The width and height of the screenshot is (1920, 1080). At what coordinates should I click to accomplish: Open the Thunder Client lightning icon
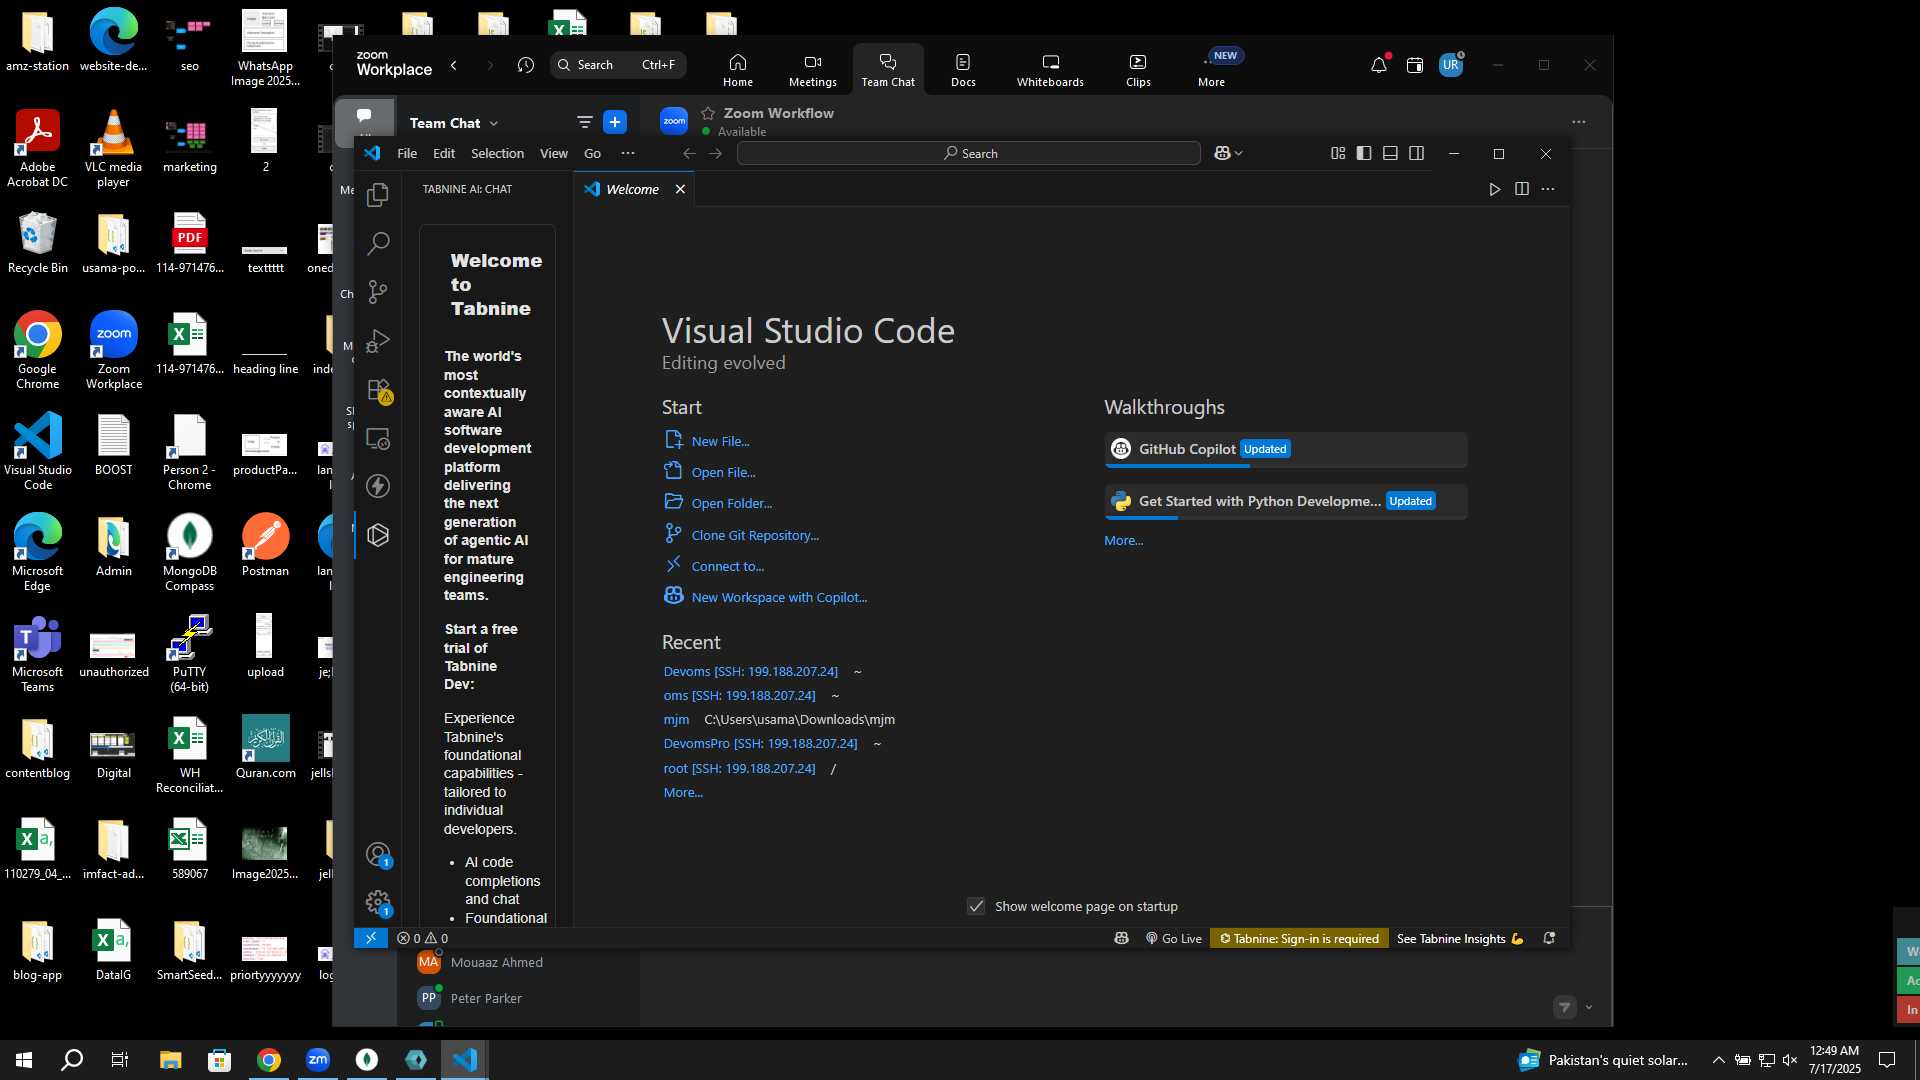378,486
